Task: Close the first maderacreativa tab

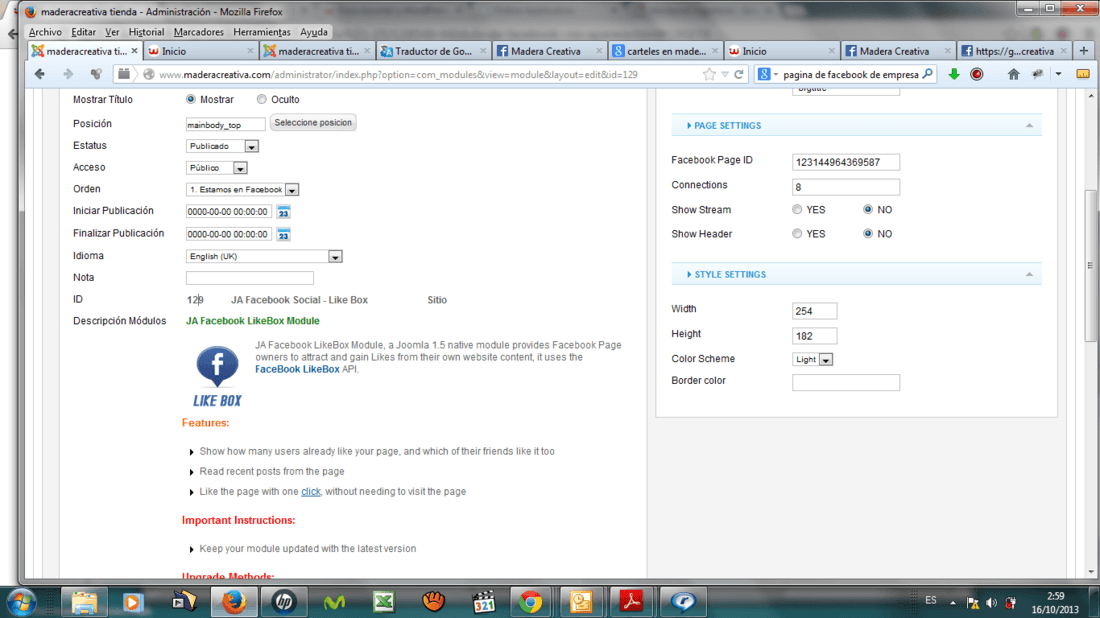Action: click(135, 51)
